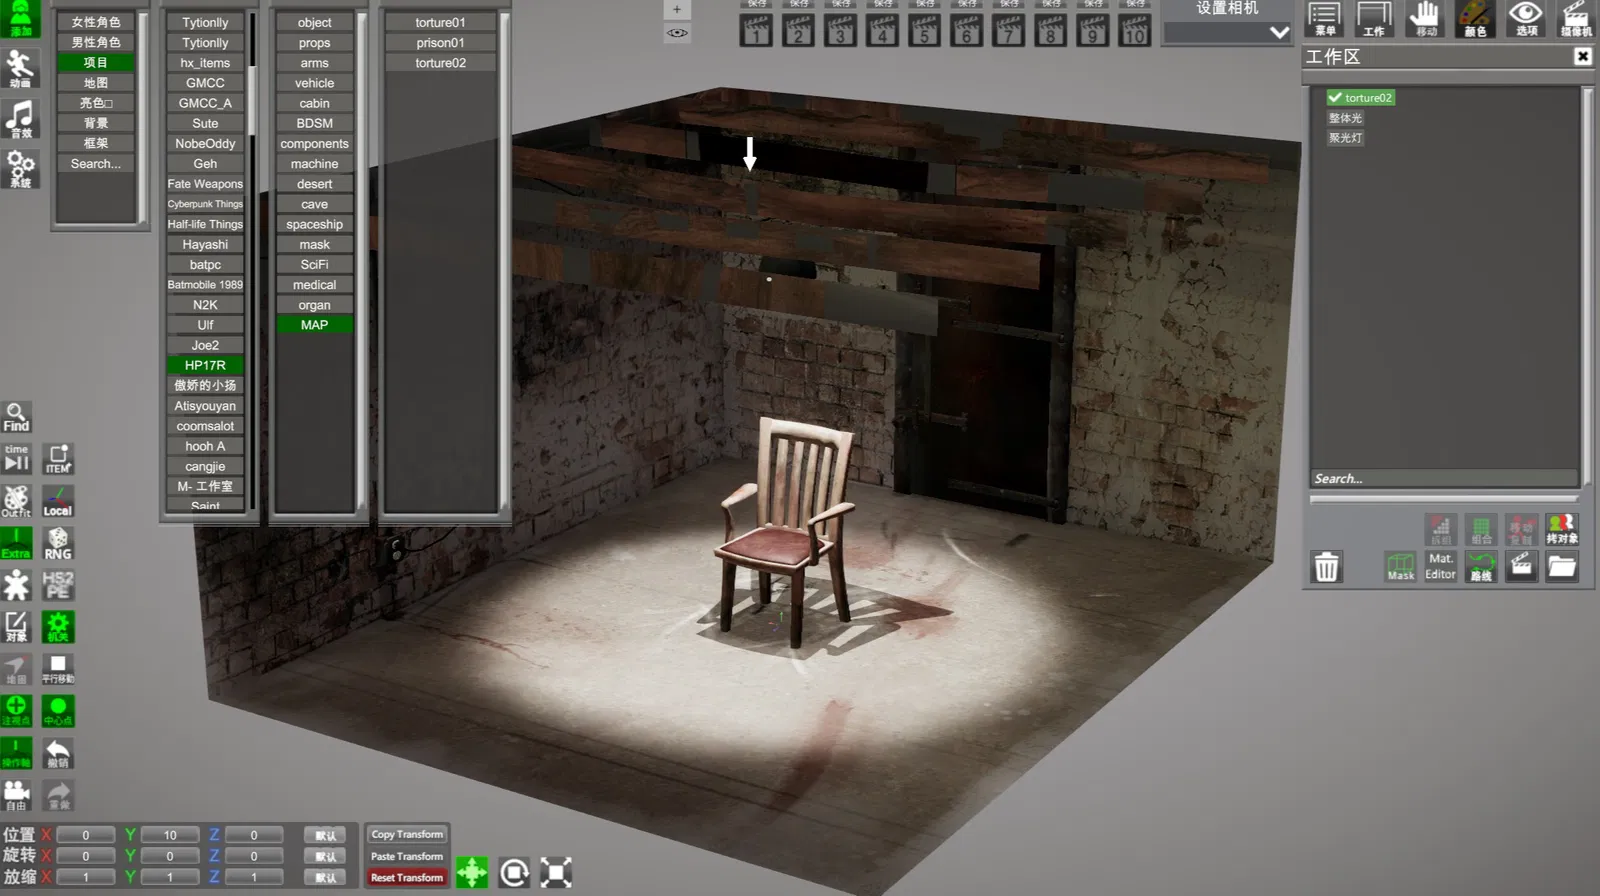Click the 拷对象 copy object icon
1600x896 pixels.
pos(1562,529)
